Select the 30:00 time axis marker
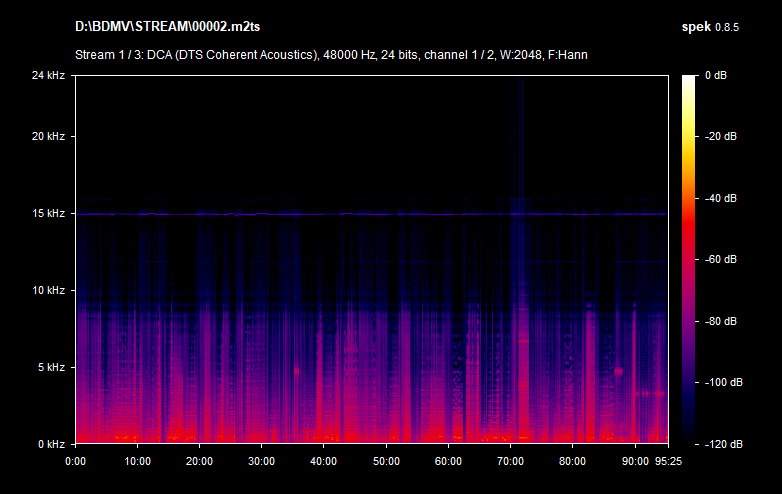782x494 pixels. (x=261, y=461)
